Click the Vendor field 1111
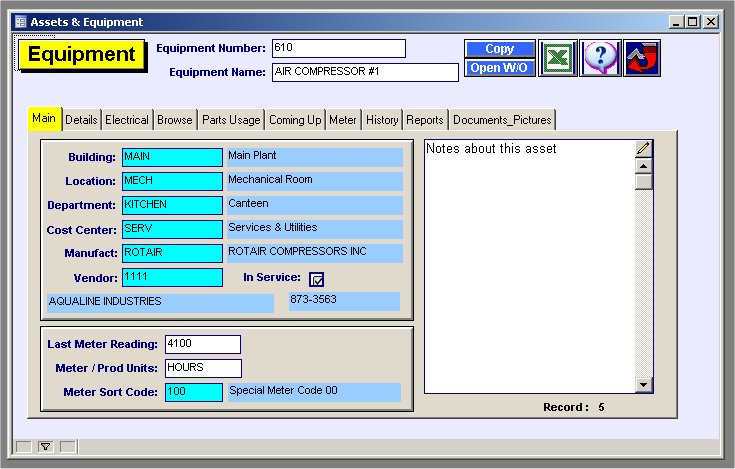Image resolution: width=735 pixels, height=469 pixels. 172,277
